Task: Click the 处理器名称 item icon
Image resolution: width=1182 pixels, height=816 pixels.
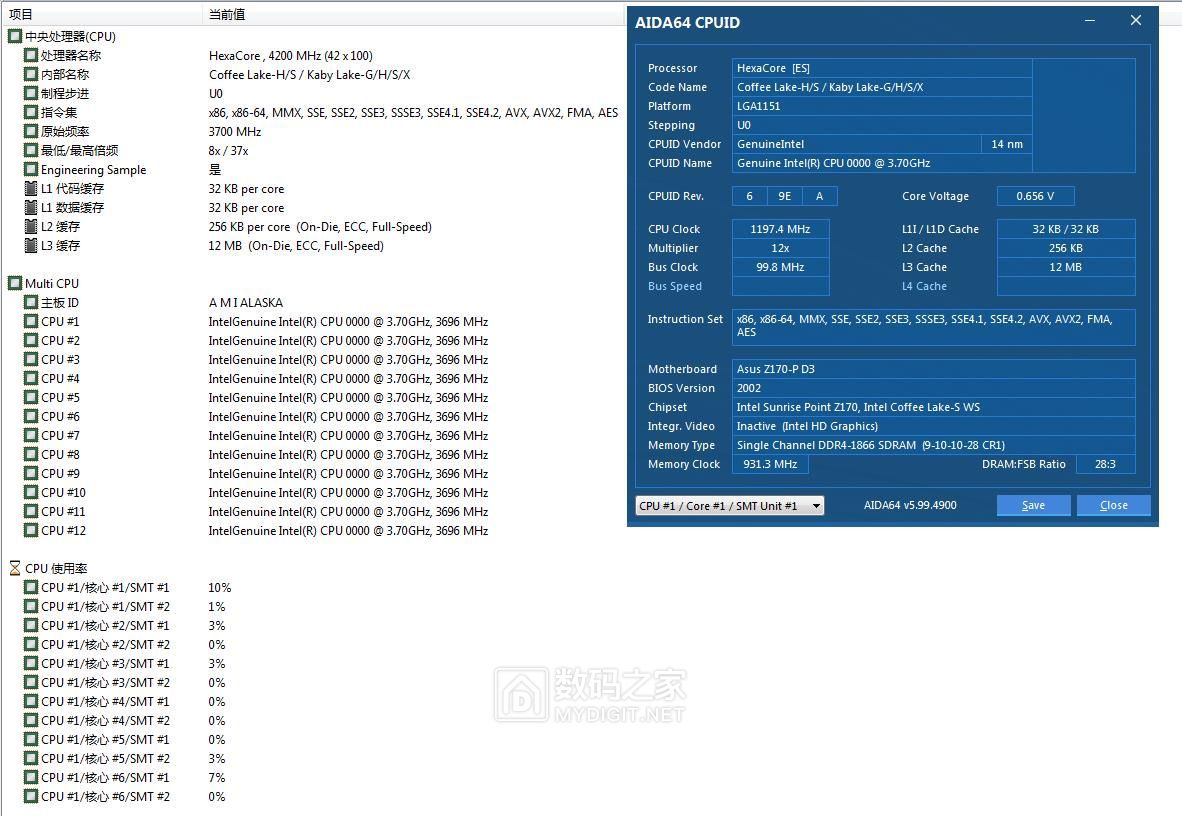Action: click(x=30, y=55)
